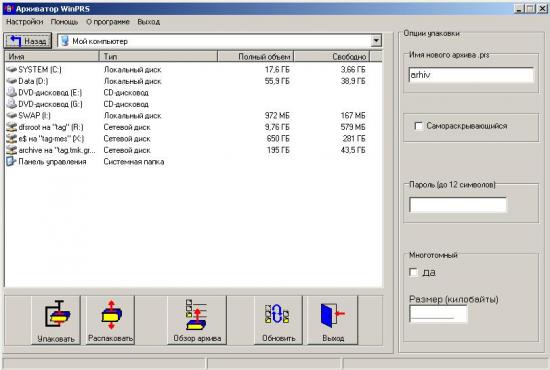Click the 9,76 ГБ total size value
Viewport: 550px width, 370px height.
[277, 127]
